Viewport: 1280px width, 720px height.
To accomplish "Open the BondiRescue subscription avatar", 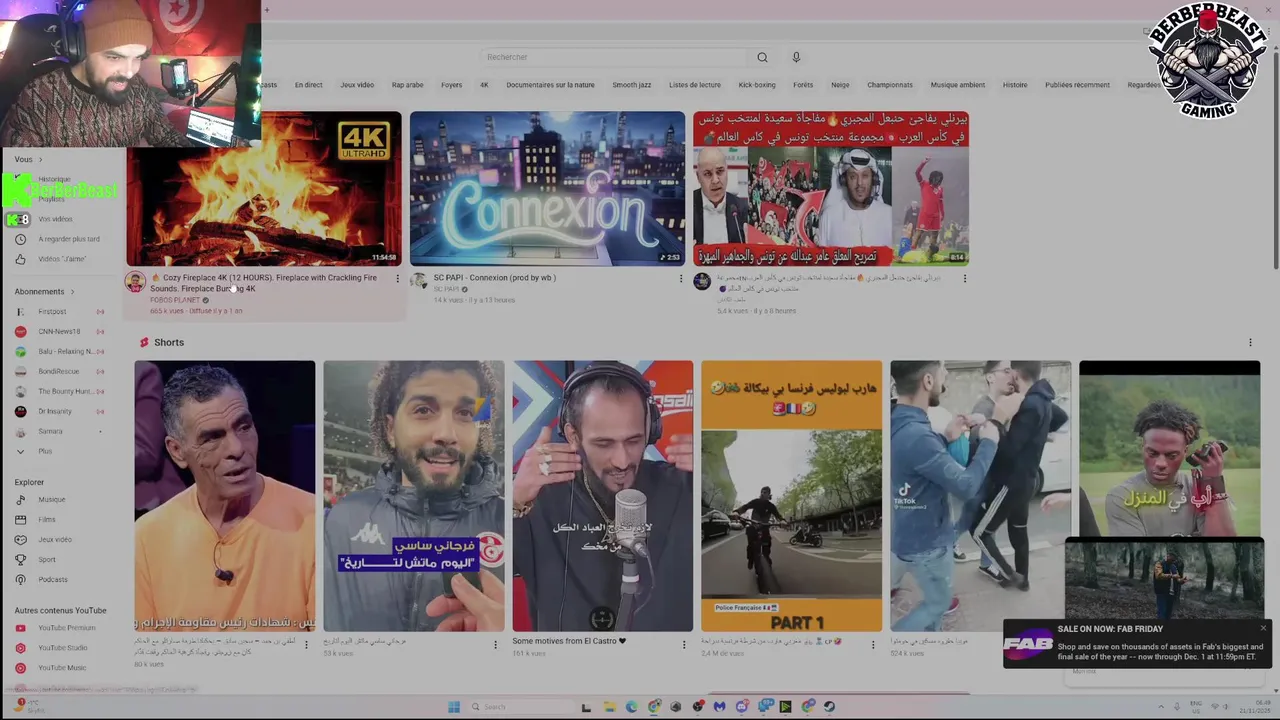I will (20, 372).
